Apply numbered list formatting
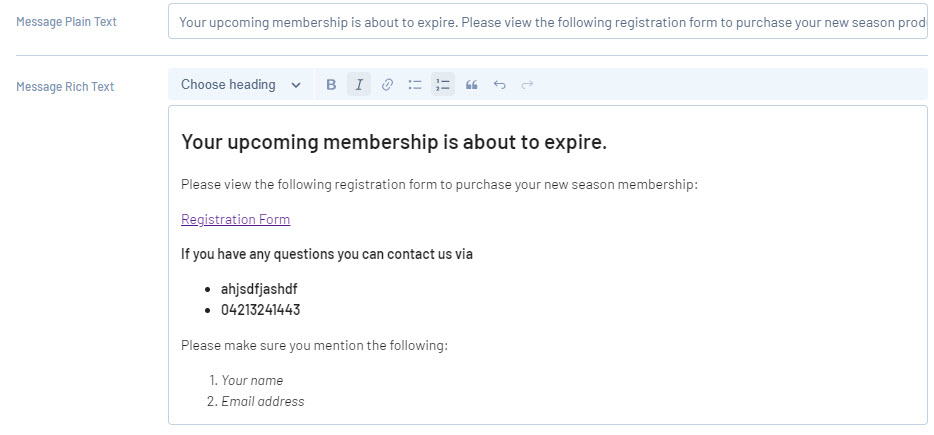Viewport: 934px width, 435px height. [443, 85]
